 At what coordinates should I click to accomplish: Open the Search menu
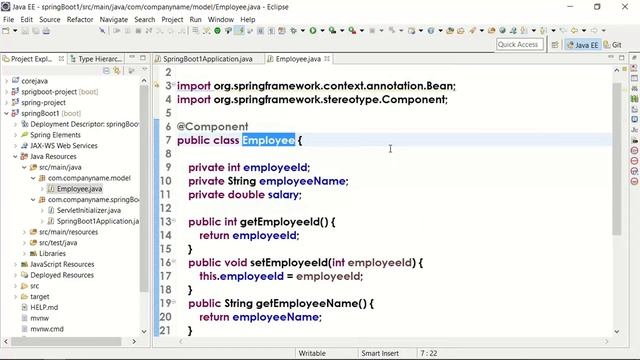coord(145,20)
